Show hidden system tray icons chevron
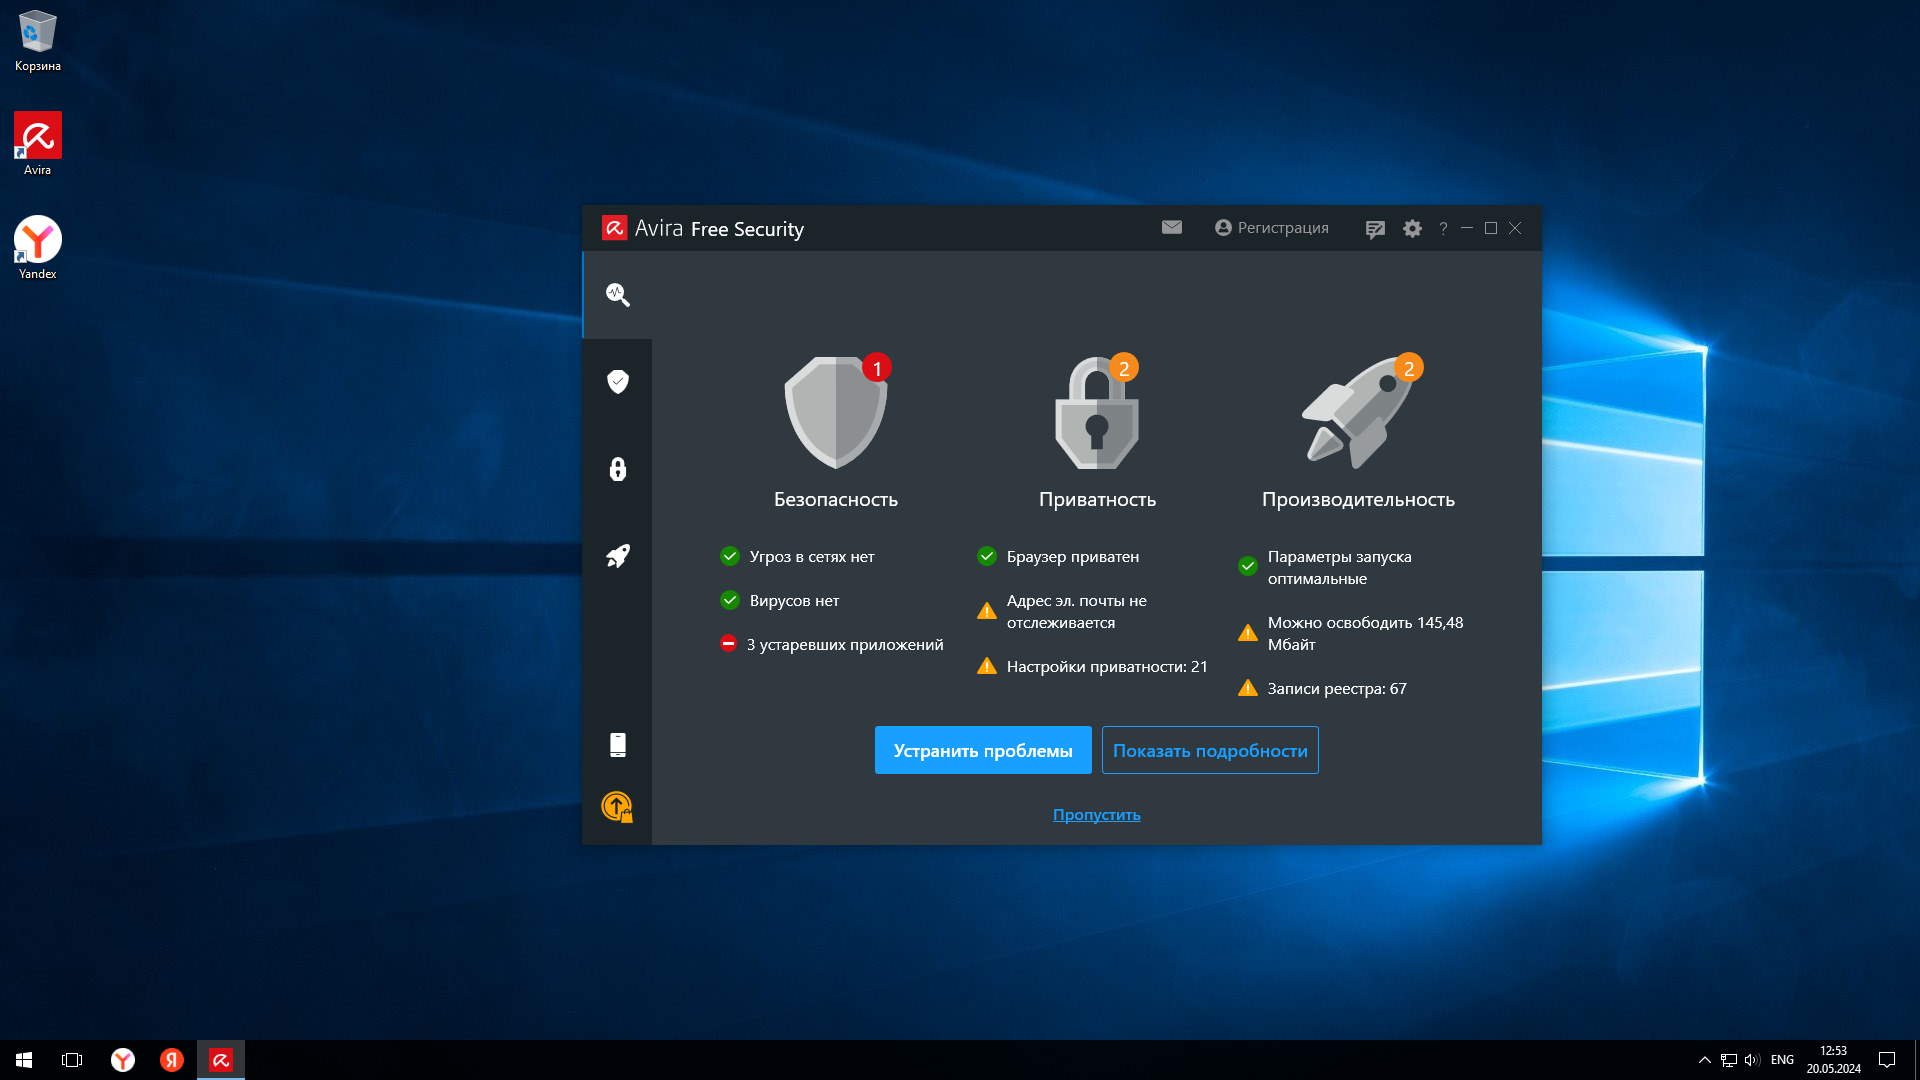The image size is (1920, 1080). [x=1704, y=1060]
